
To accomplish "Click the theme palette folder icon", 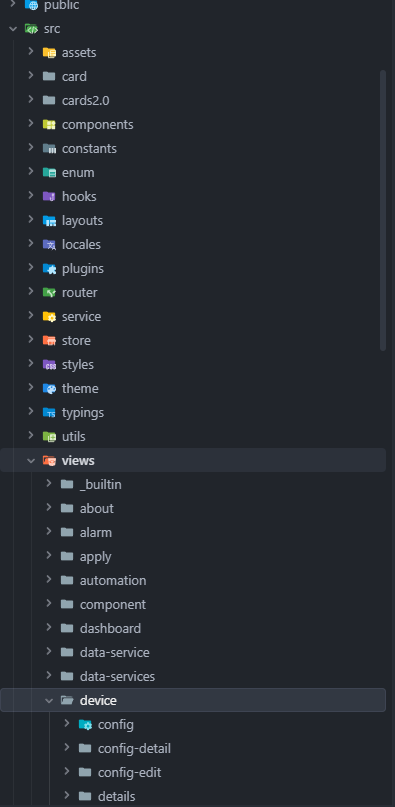I will coord(49,389).
